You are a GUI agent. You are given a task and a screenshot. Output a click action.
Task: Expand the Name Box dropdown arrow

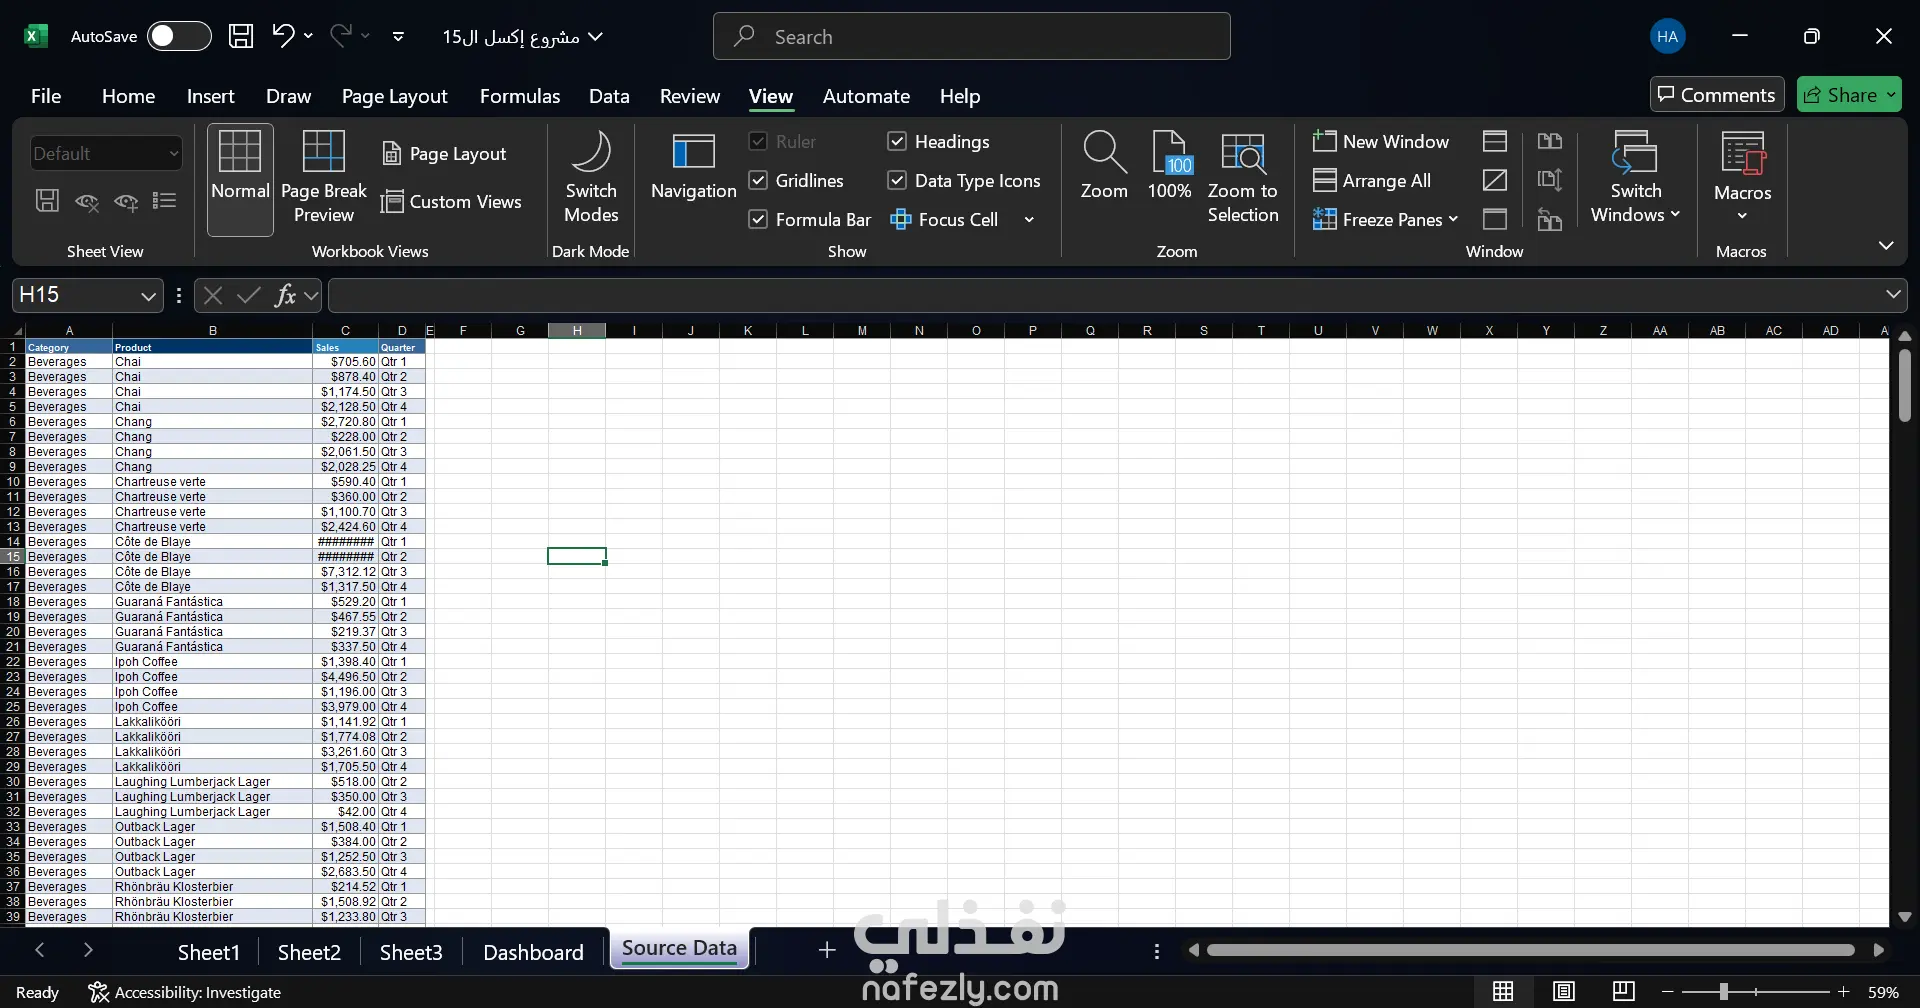(148, 296)
